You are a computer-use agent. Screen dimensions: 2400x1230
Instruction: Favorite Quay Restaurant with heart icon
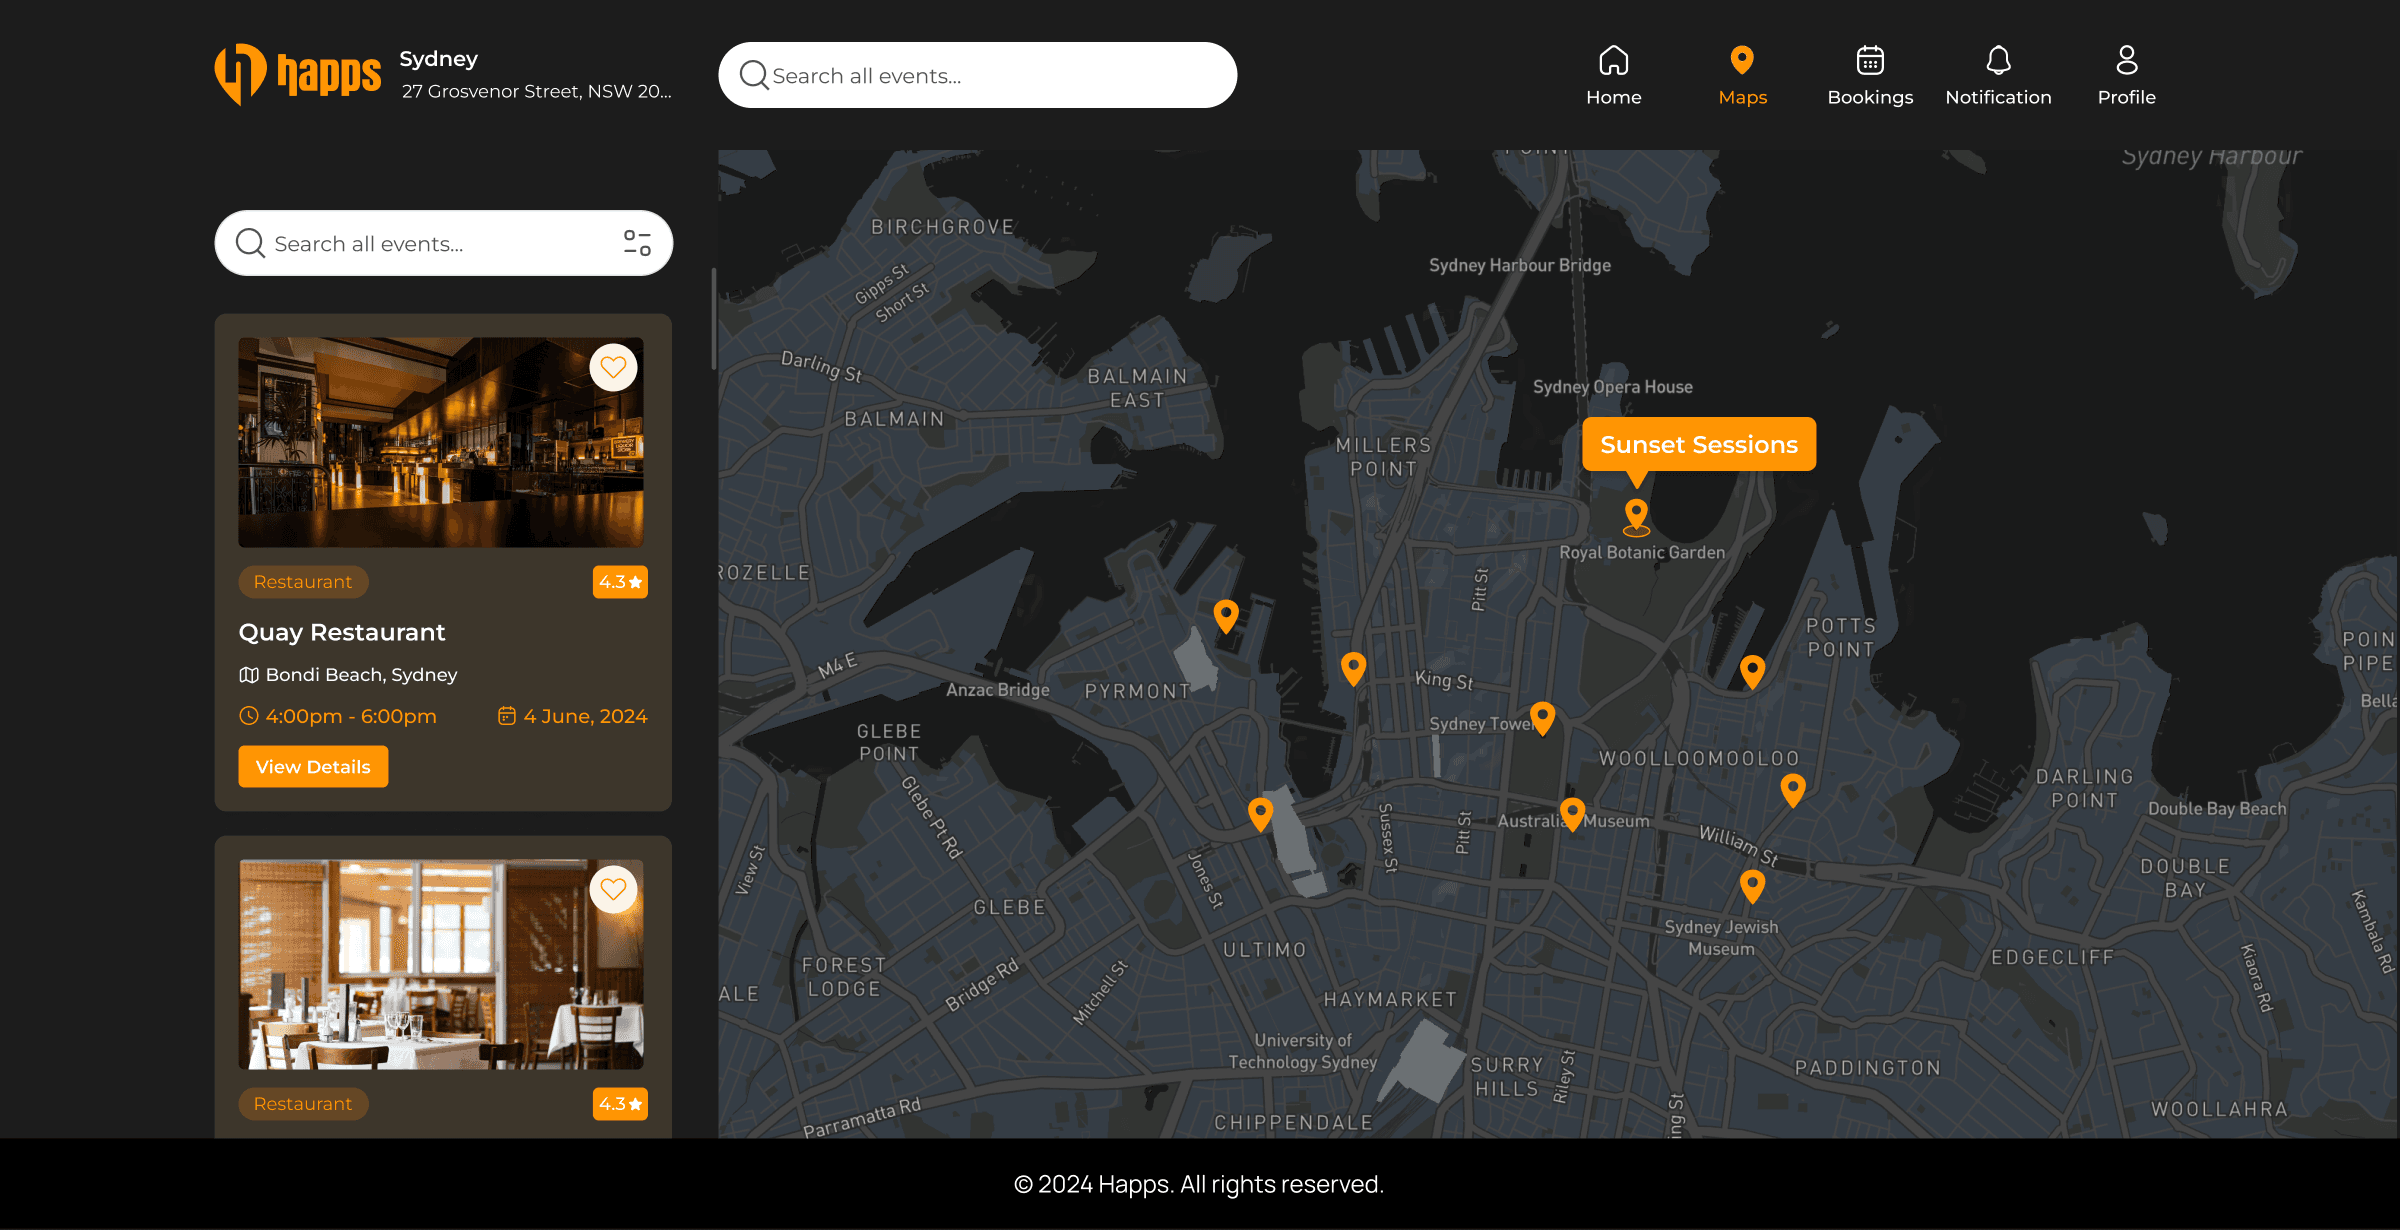613,368
